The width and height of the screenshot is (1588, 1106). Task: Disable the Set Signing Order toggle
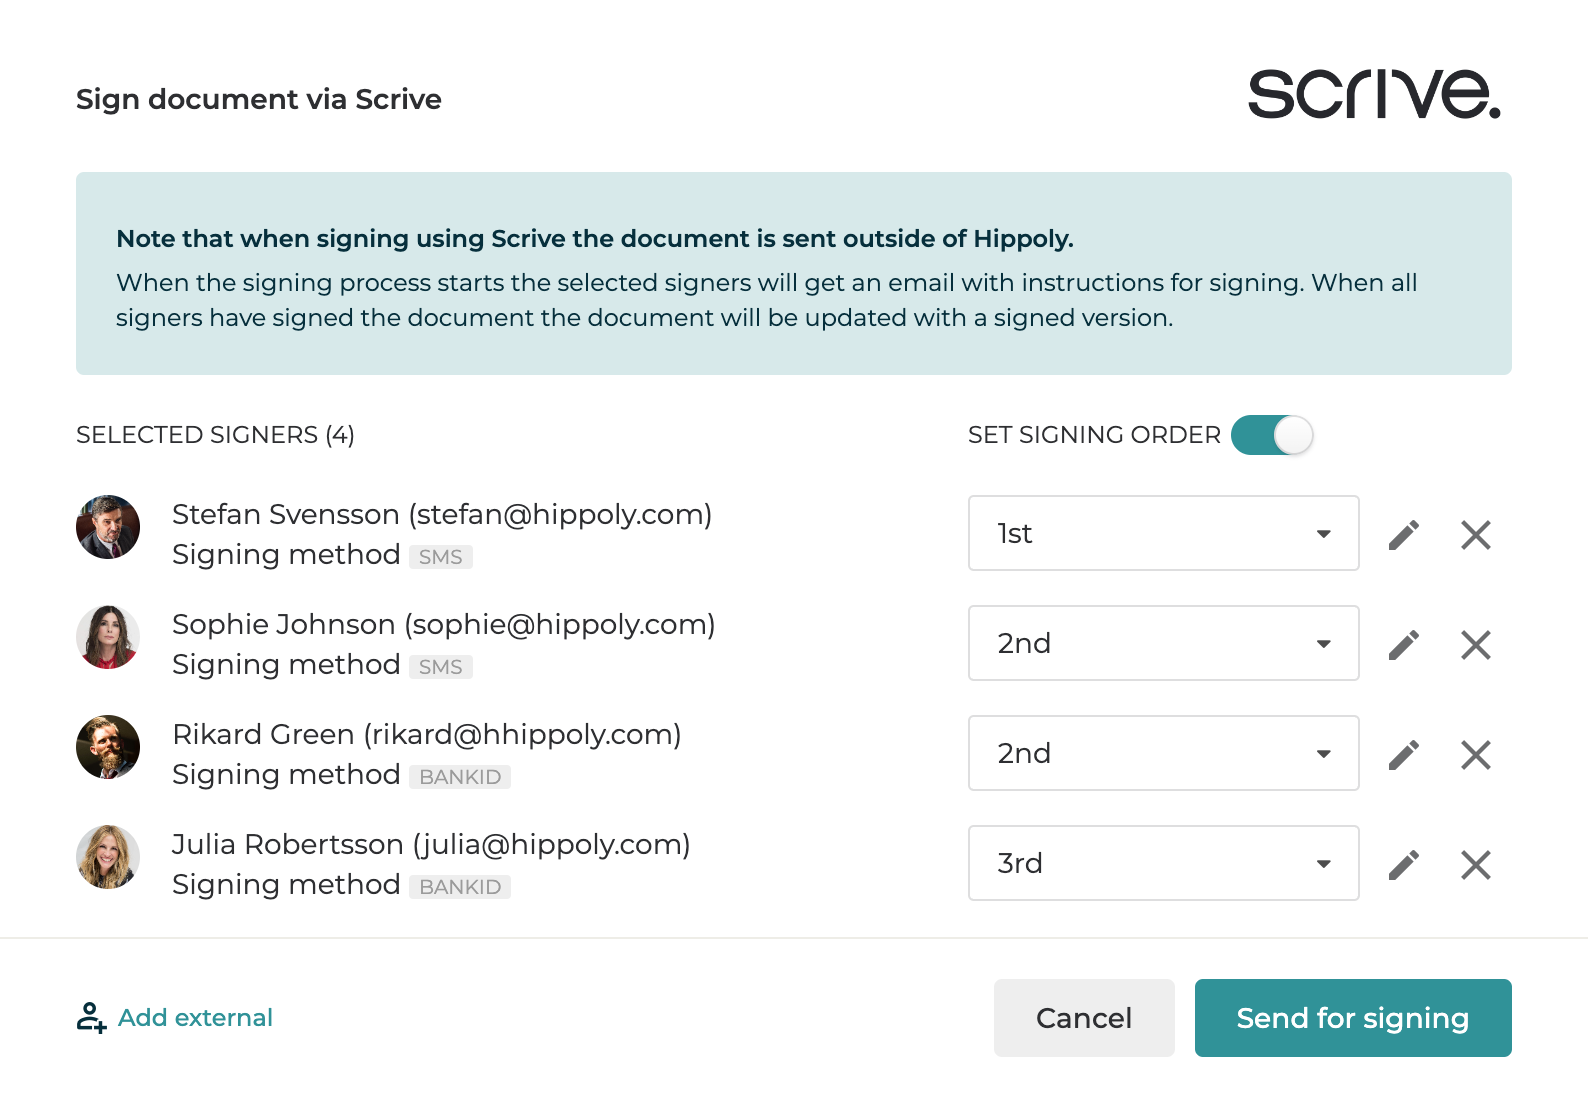pos(1272,435)
